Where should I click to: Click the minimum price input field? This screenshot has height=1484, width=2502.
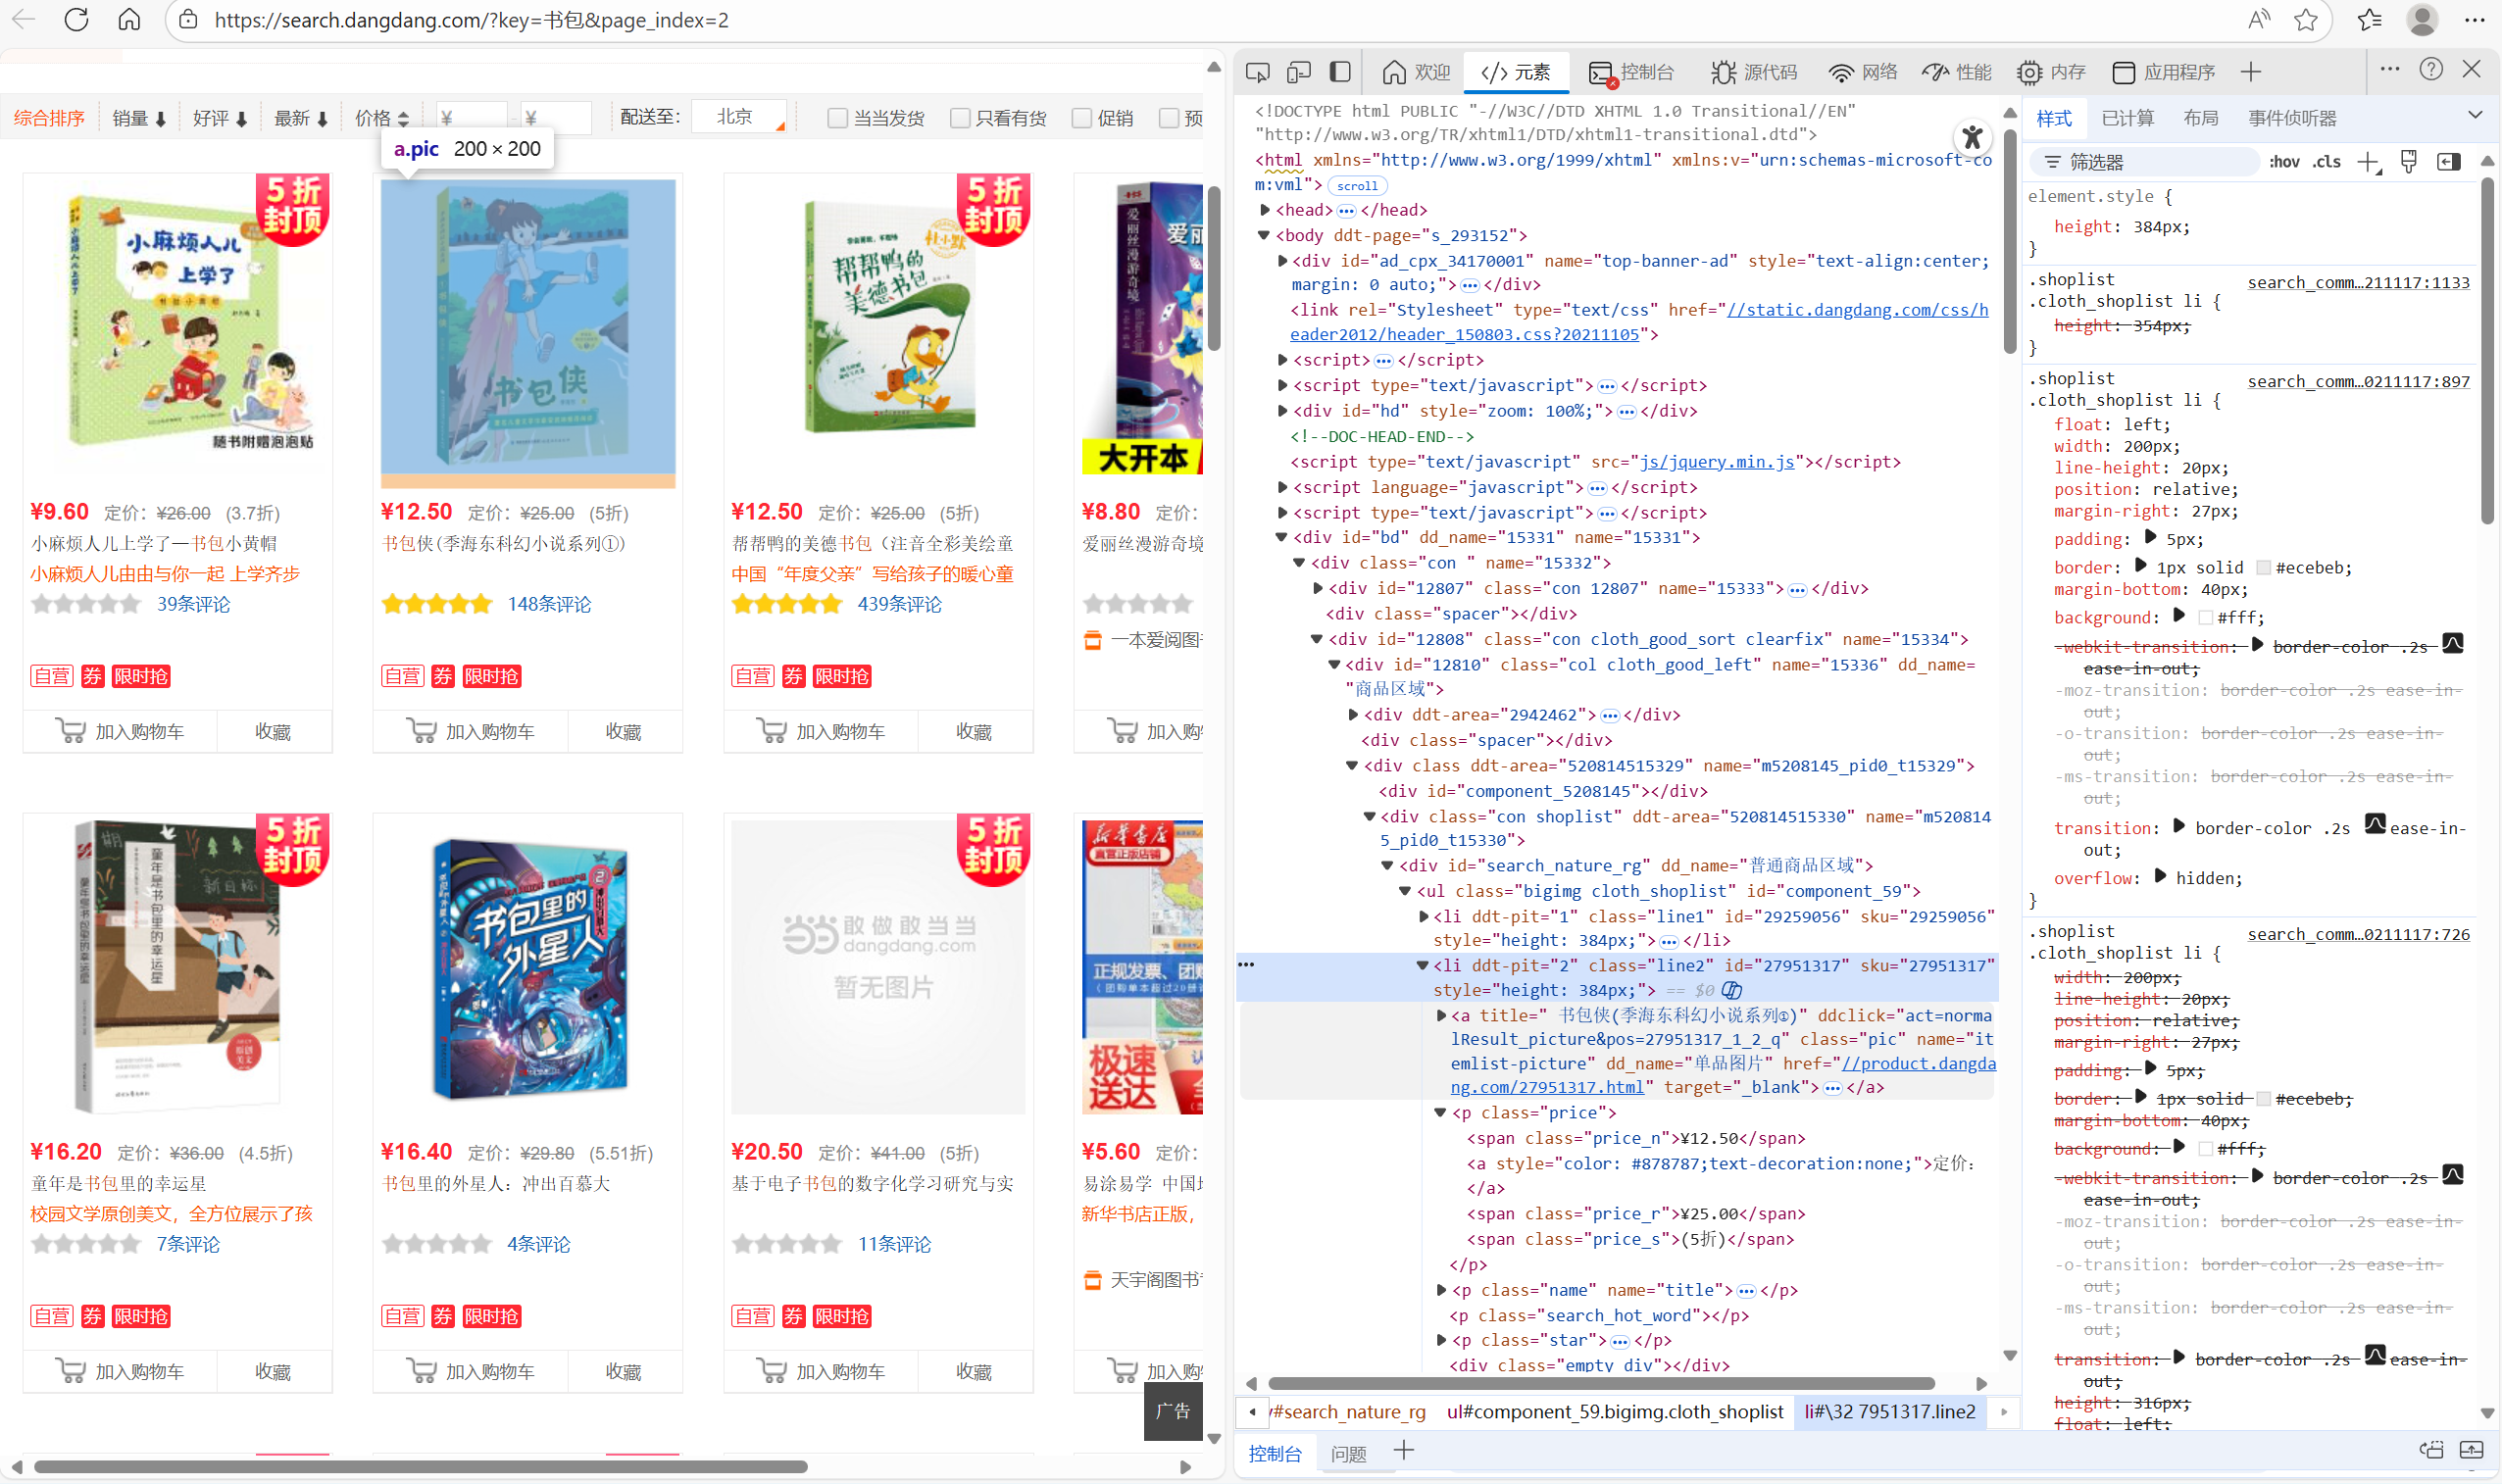(471, 118)
